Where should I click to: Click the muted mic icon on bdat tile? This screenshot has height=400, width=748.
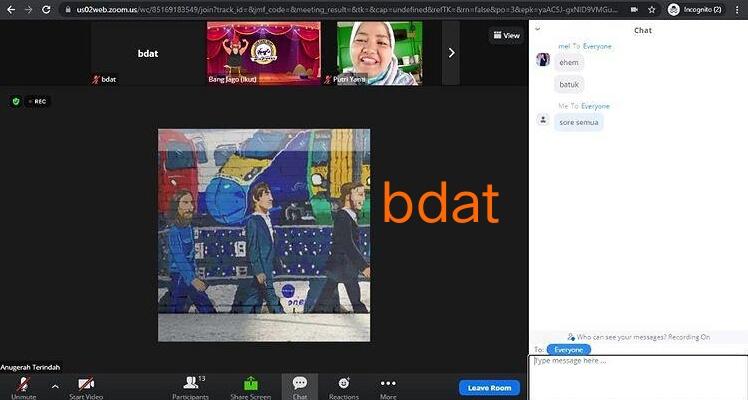(x=95, y=80)
